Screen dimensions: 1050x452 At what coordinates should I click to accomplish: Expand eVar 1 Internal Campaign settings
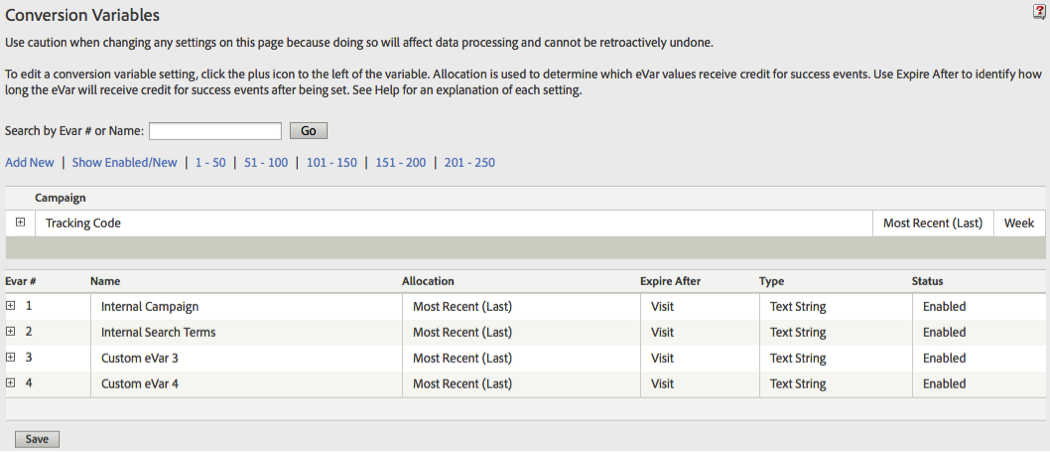click(10, 305)
